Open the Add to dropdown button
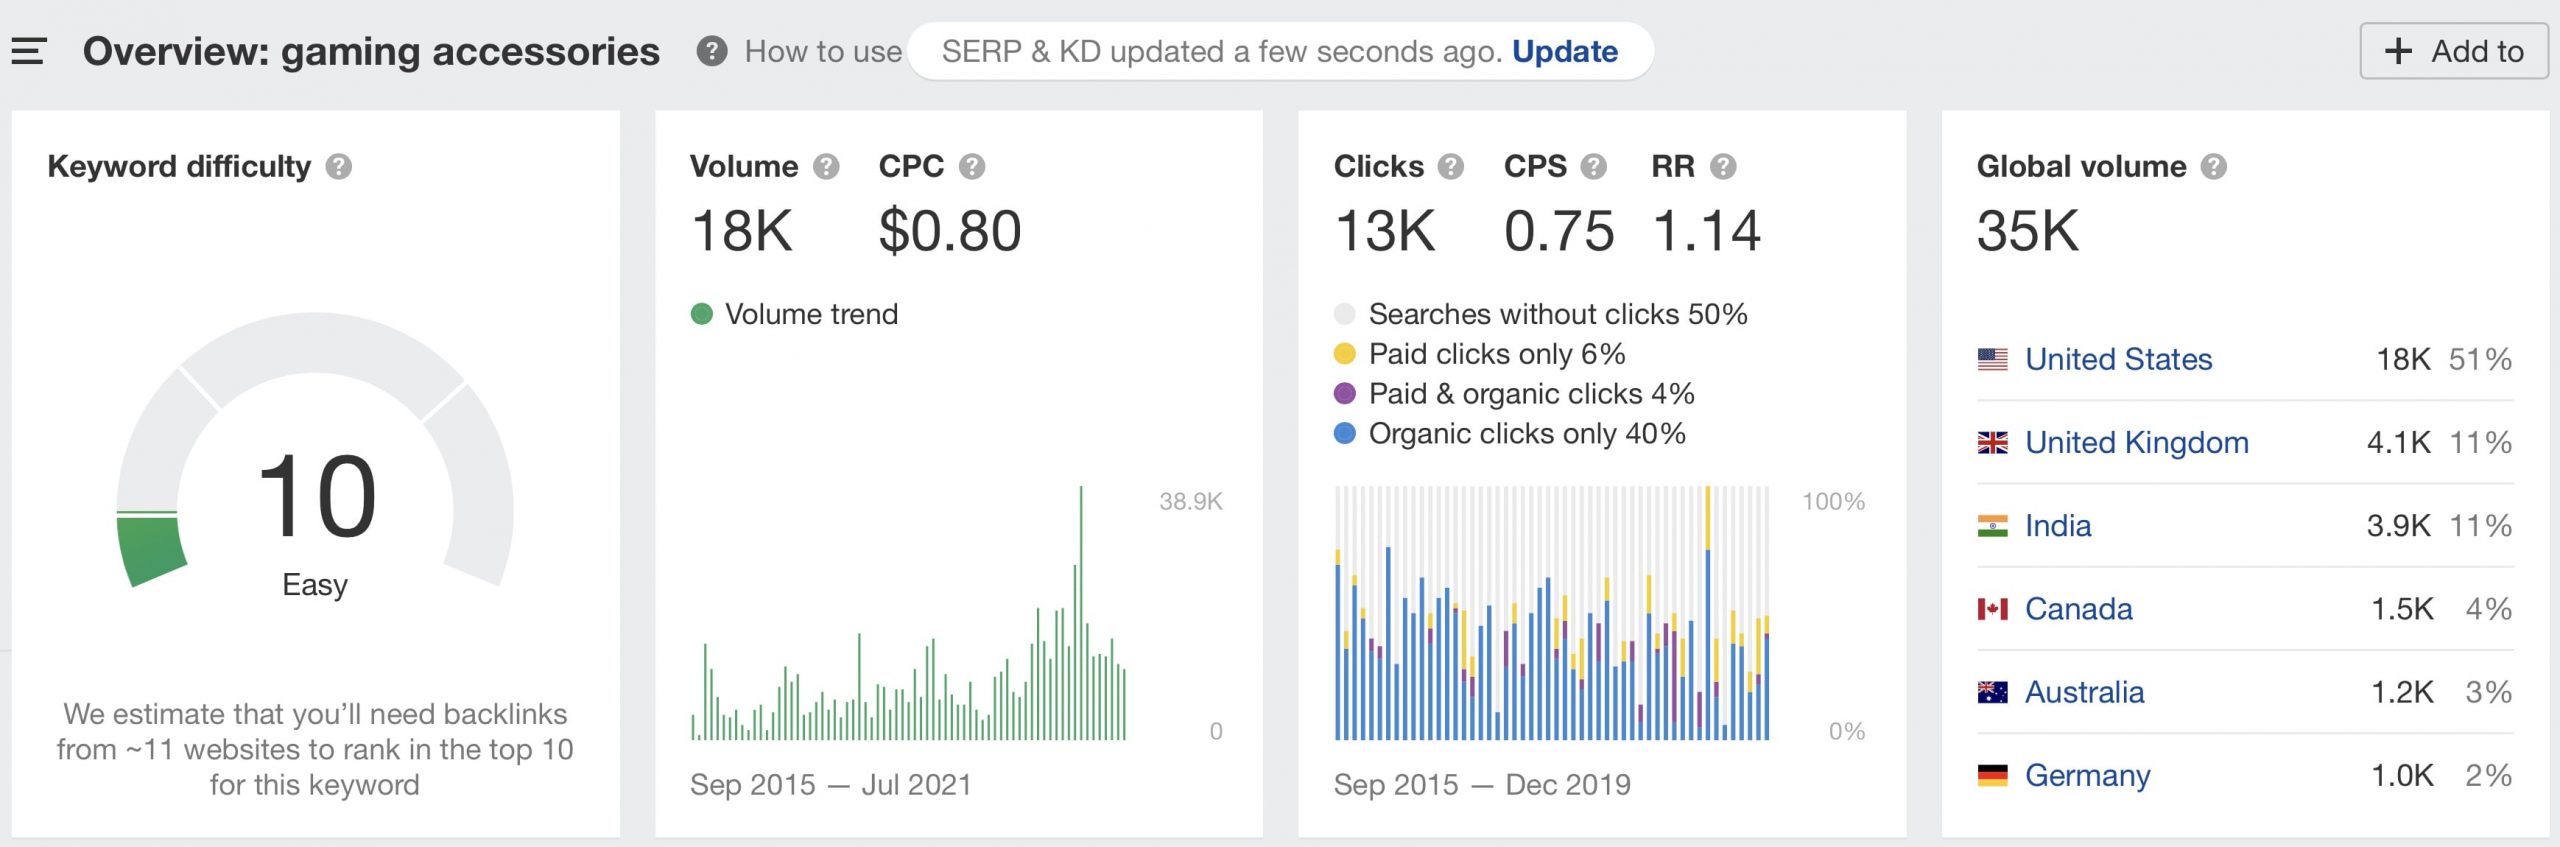This screenshot has width=2560, height=847. pyautogui.click(x=2454, y=51)
